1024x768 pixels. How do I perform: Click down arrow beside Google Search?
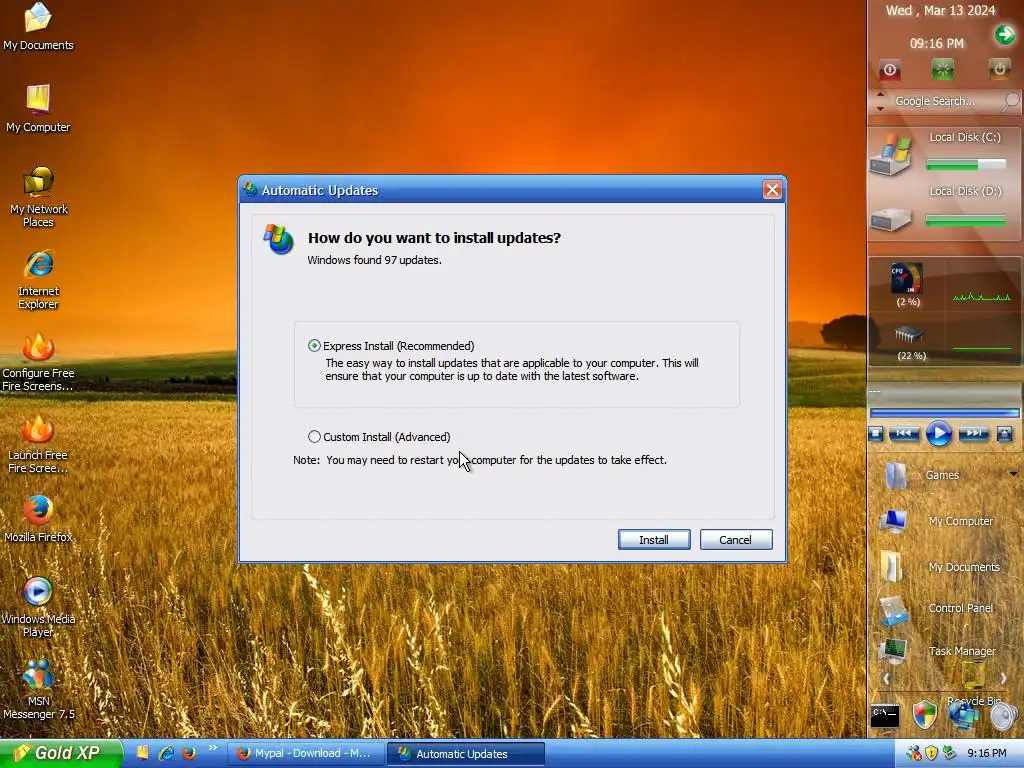[x=880, y=108]
